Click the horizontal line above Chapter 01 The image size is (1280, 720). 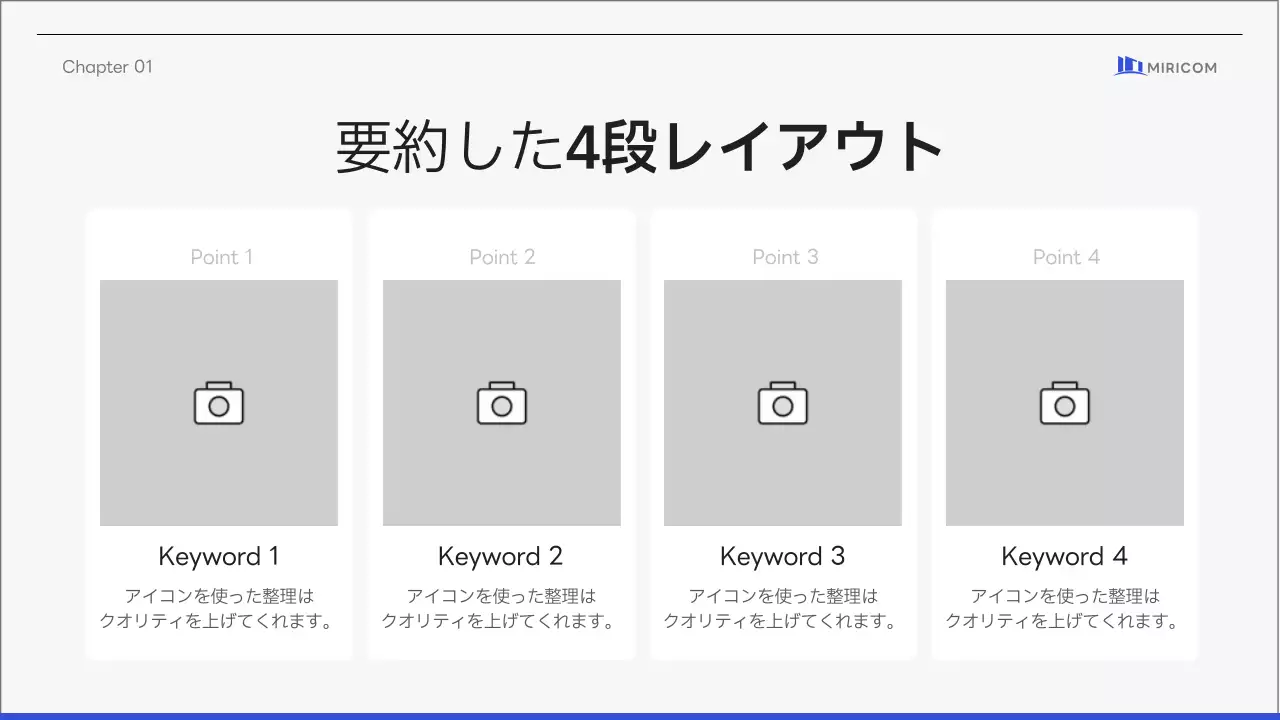coord(640,33)
